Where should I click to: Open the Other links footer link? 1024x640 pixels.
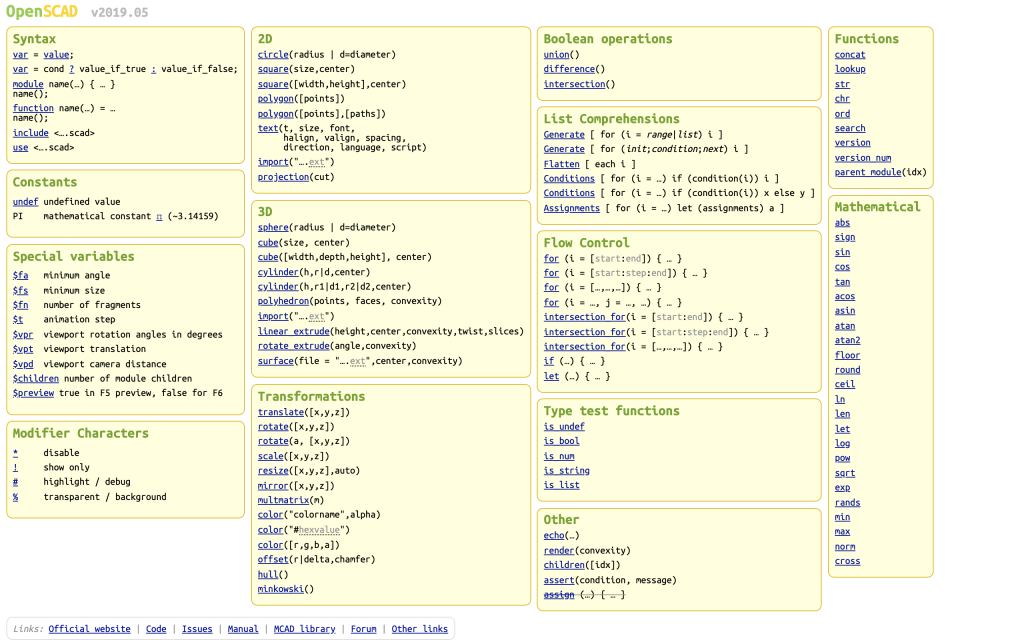point(420,629)
